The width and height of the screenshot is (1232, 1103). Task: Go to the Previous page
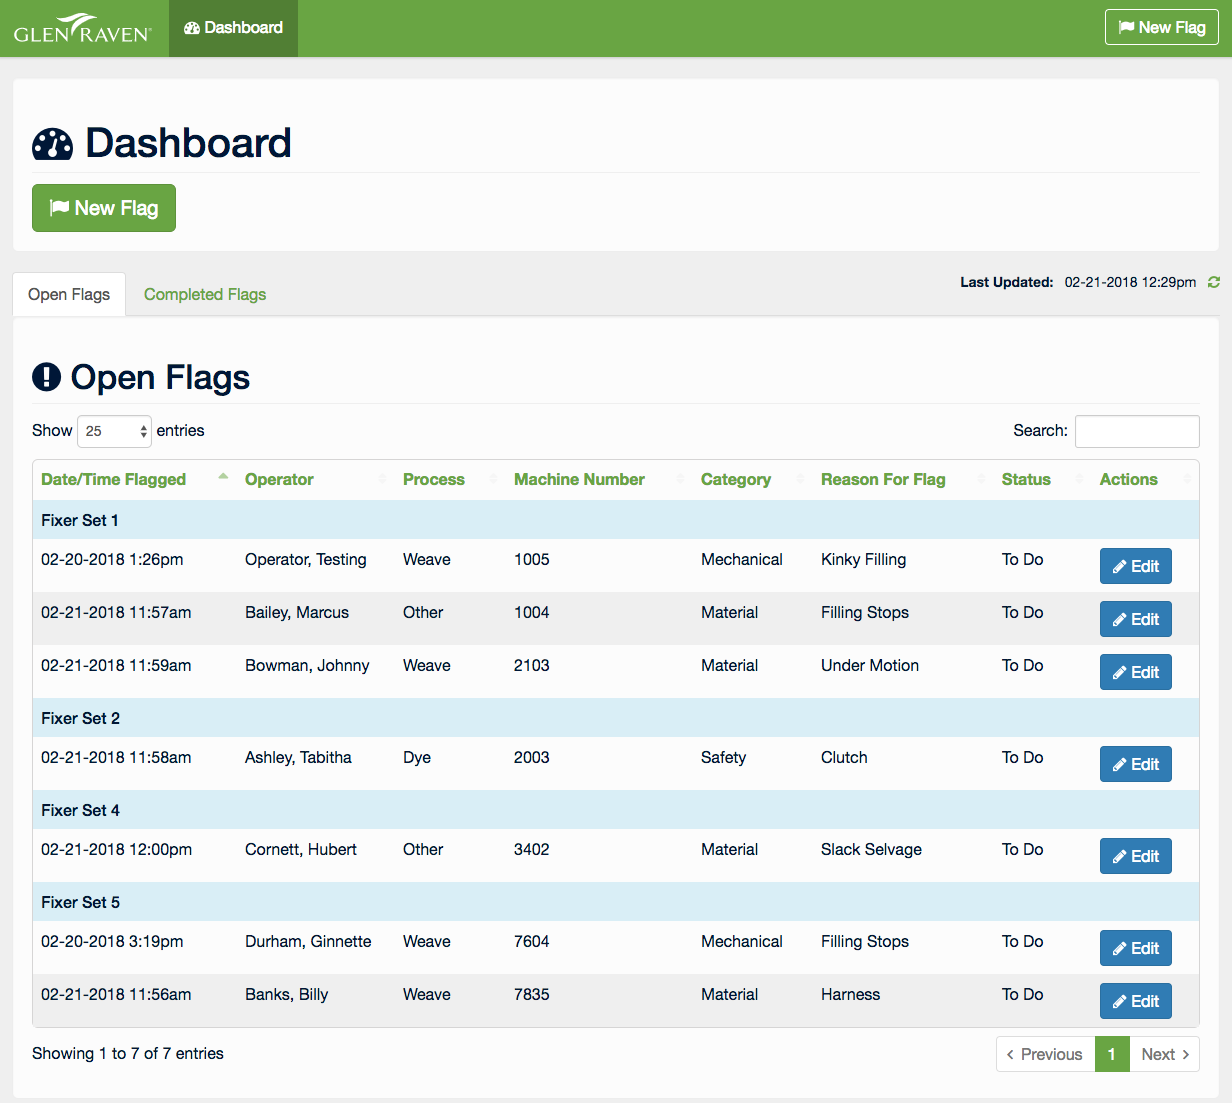point(1045,1054)
